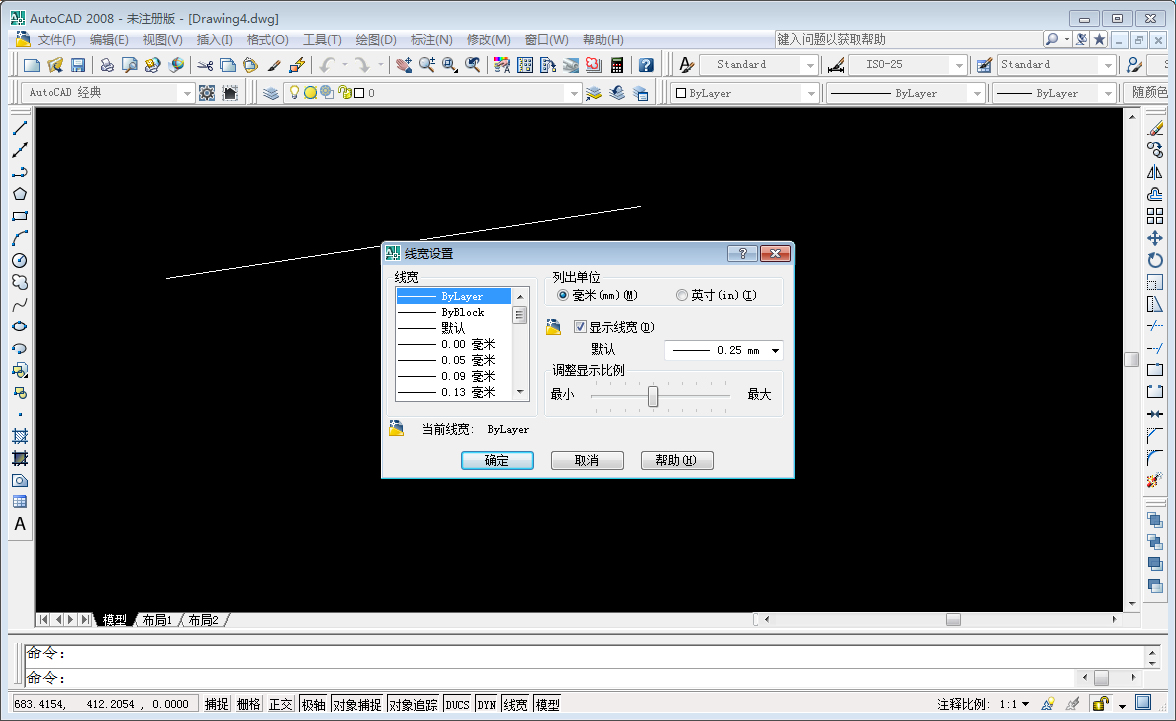Enable 正交 mode in status bar
This screenshot has width=1176, height=721.
(x=280, y=703)
